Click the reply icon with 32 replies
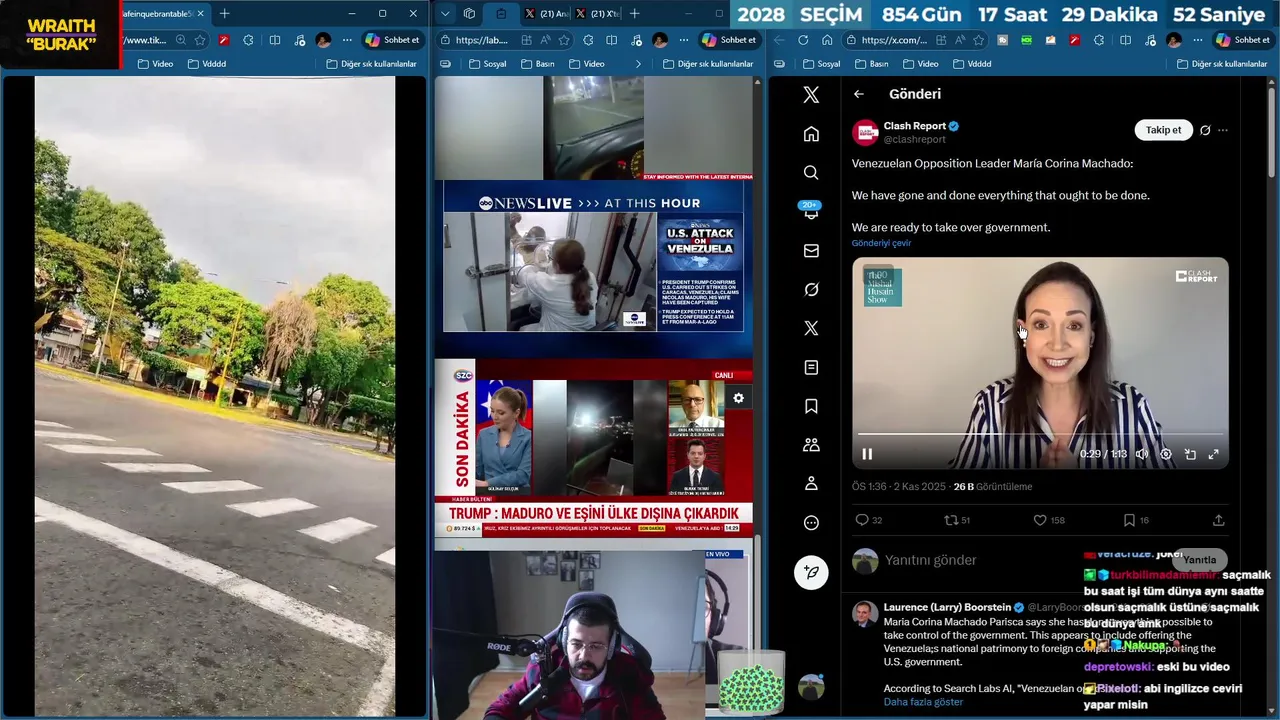 coord(862,520)
